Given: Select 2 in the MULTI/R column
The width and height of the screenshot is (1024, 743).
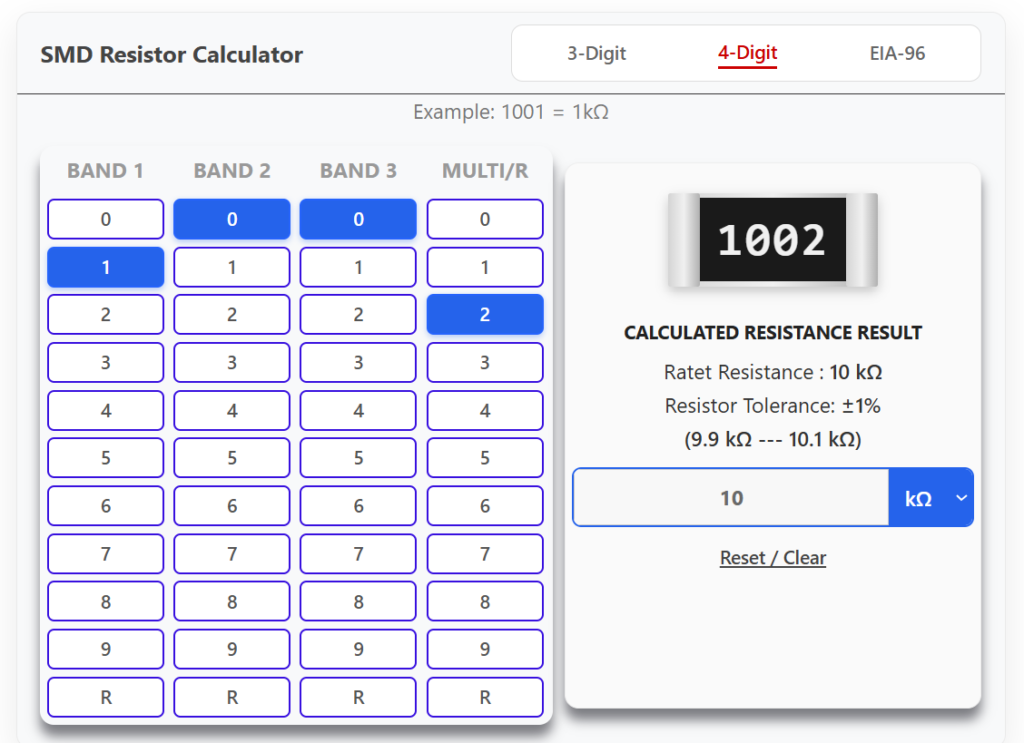Looking at the screenshot, I should point(485,315).
